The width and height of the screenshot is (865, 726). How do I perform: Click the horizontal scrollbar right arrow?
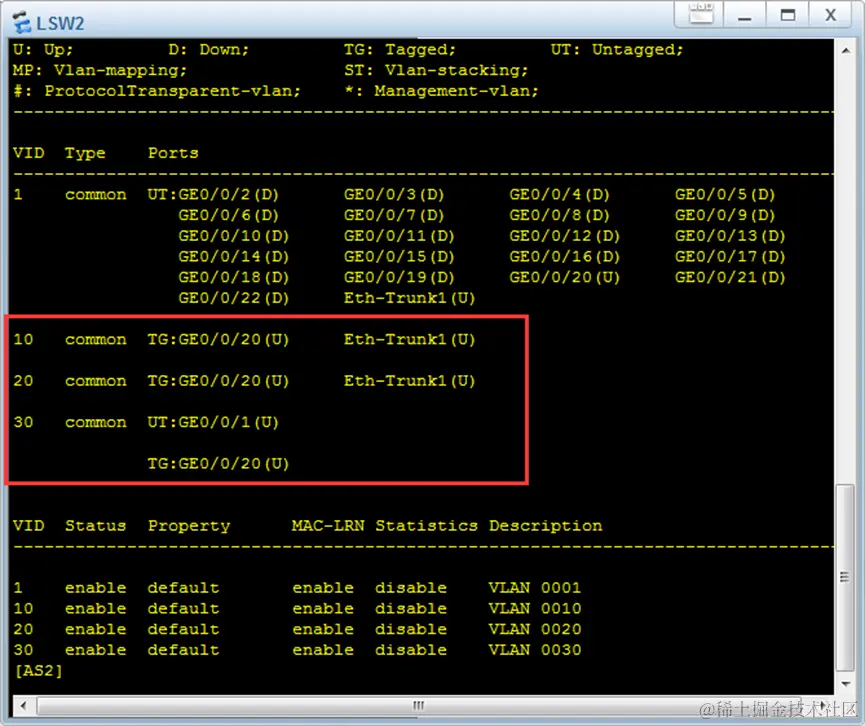[x=824, y=706]
